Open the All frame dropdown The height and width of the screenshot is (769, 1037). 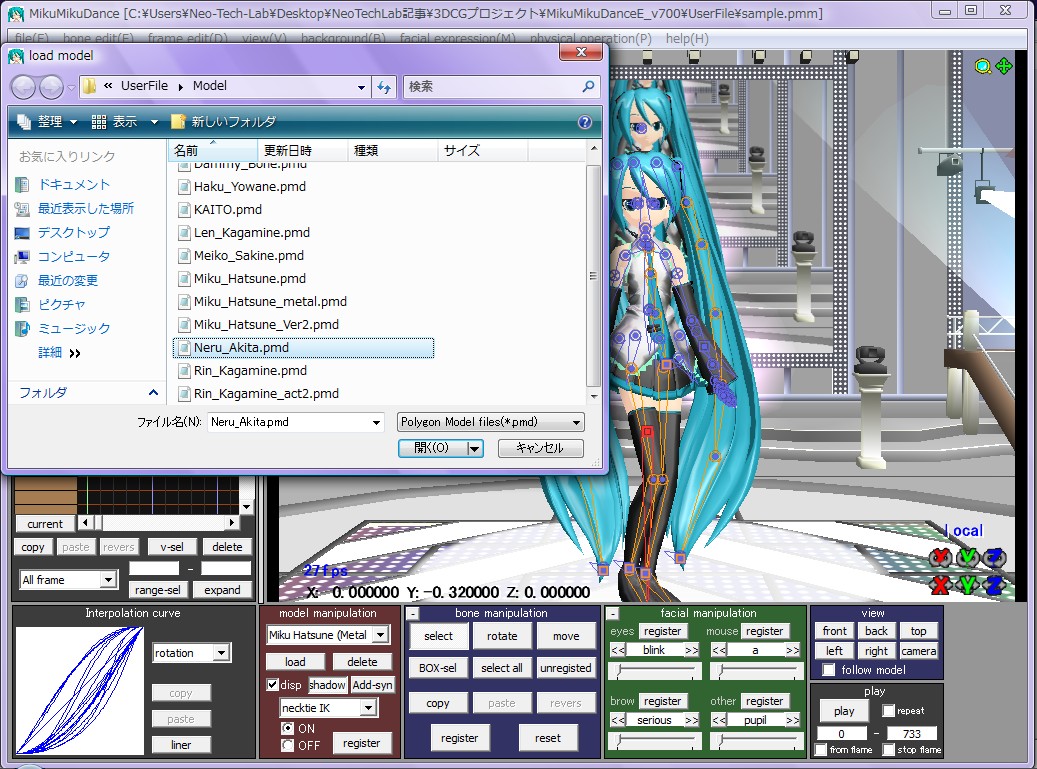coord(108,580)
